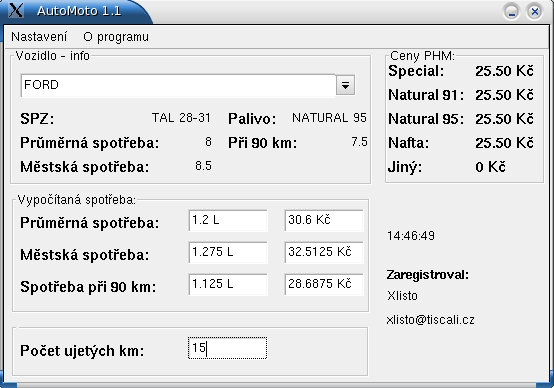Select the 30.6 Kč cost field
Screen dimensions: 554x388
(324, 220)
